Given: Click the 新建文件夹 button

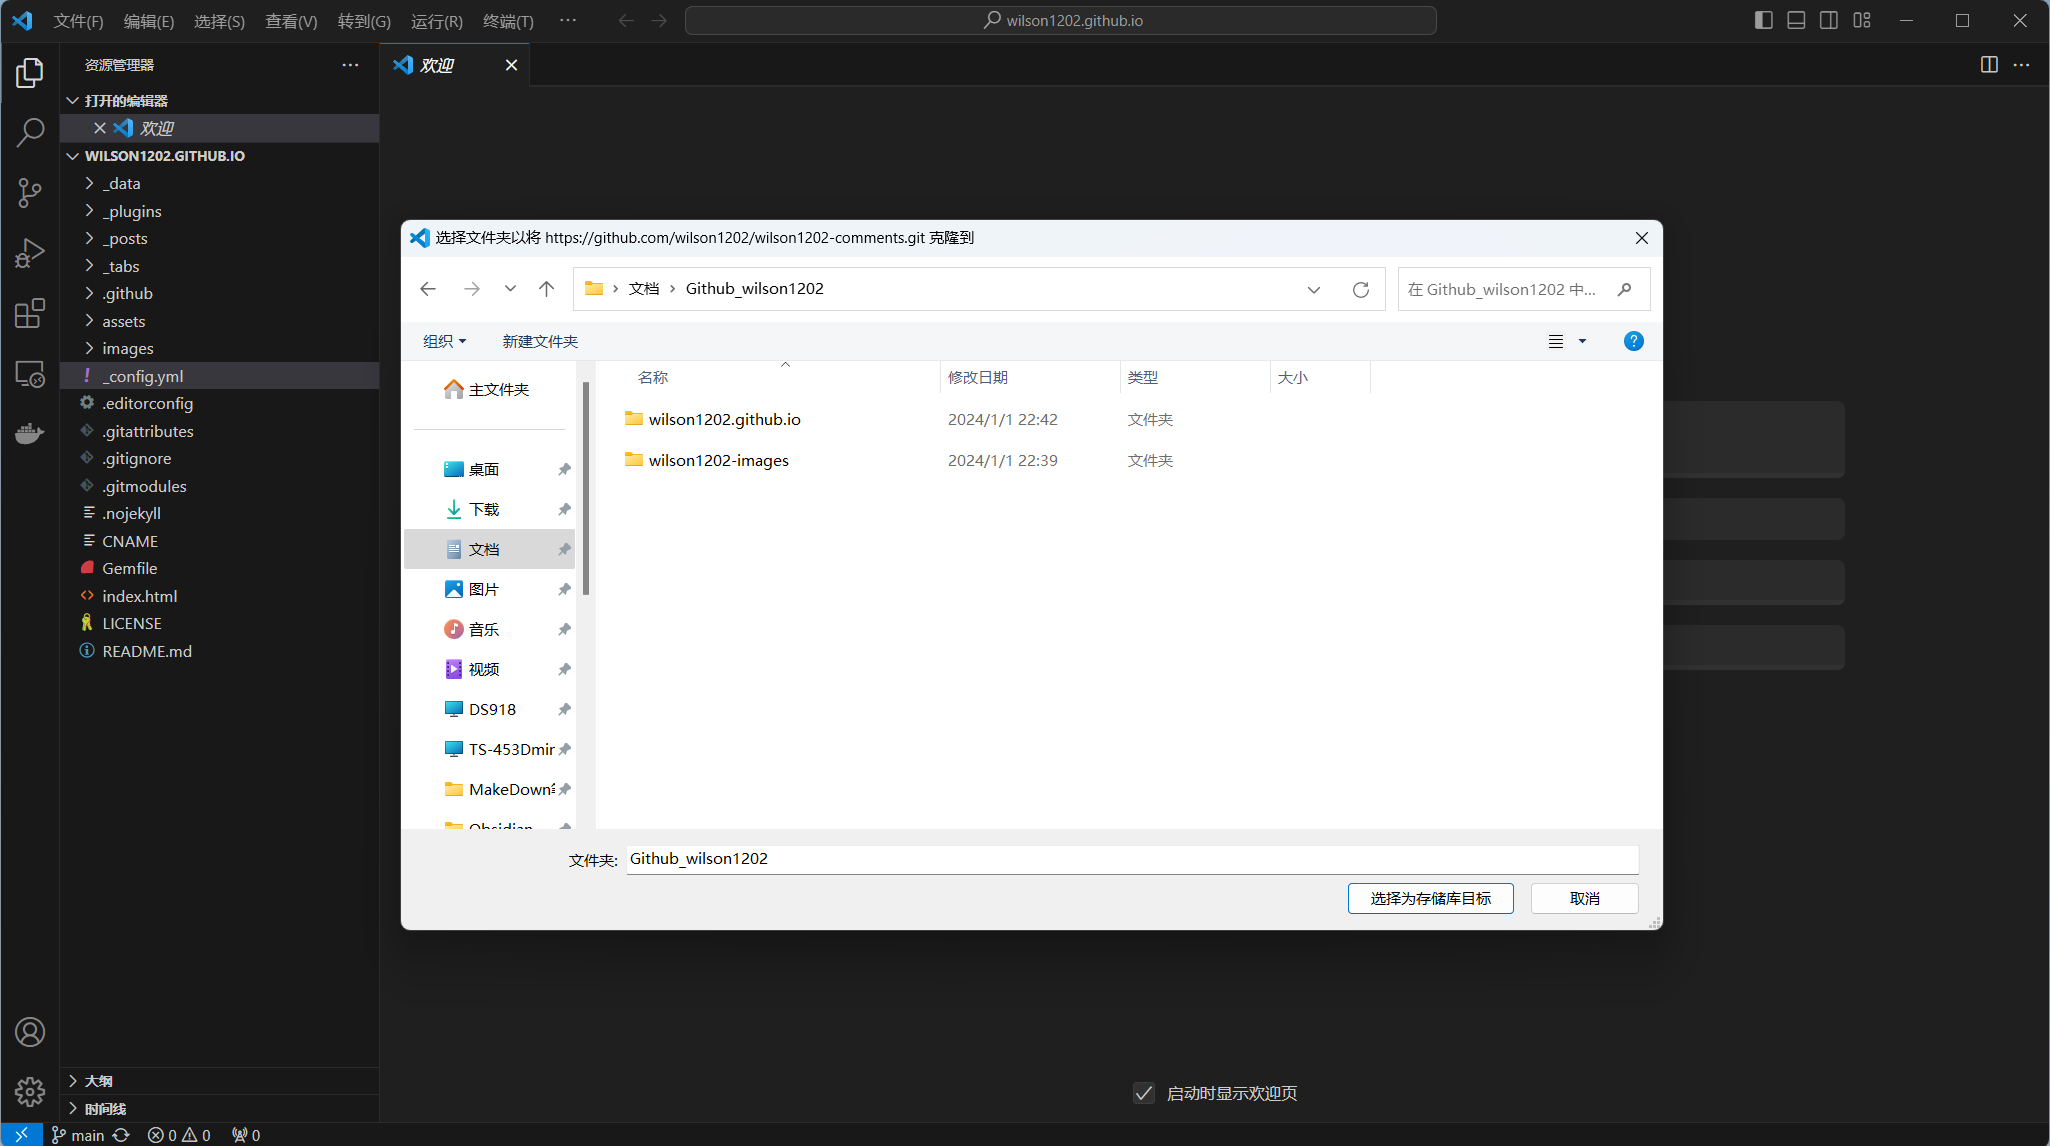Looking at the screenshot, I should click(540, 341).
